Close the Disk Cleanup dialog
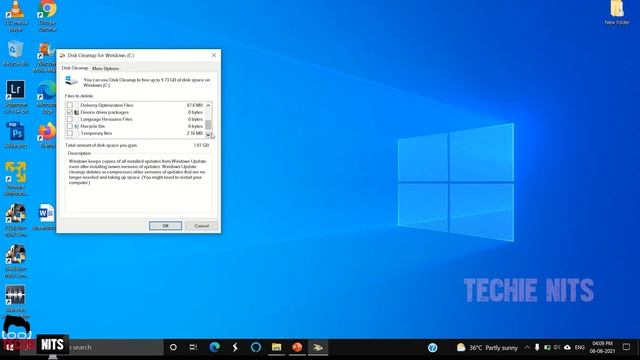640x360 pixels. pos(213,55)
